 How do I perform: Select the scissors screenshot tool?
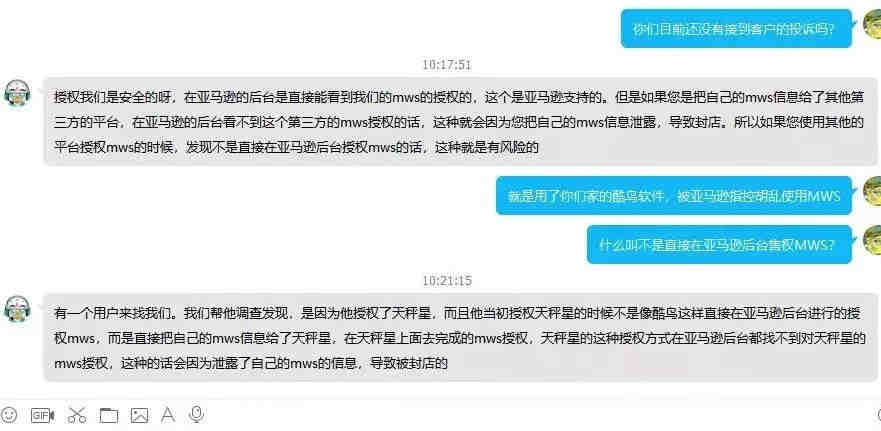[77, 415]
